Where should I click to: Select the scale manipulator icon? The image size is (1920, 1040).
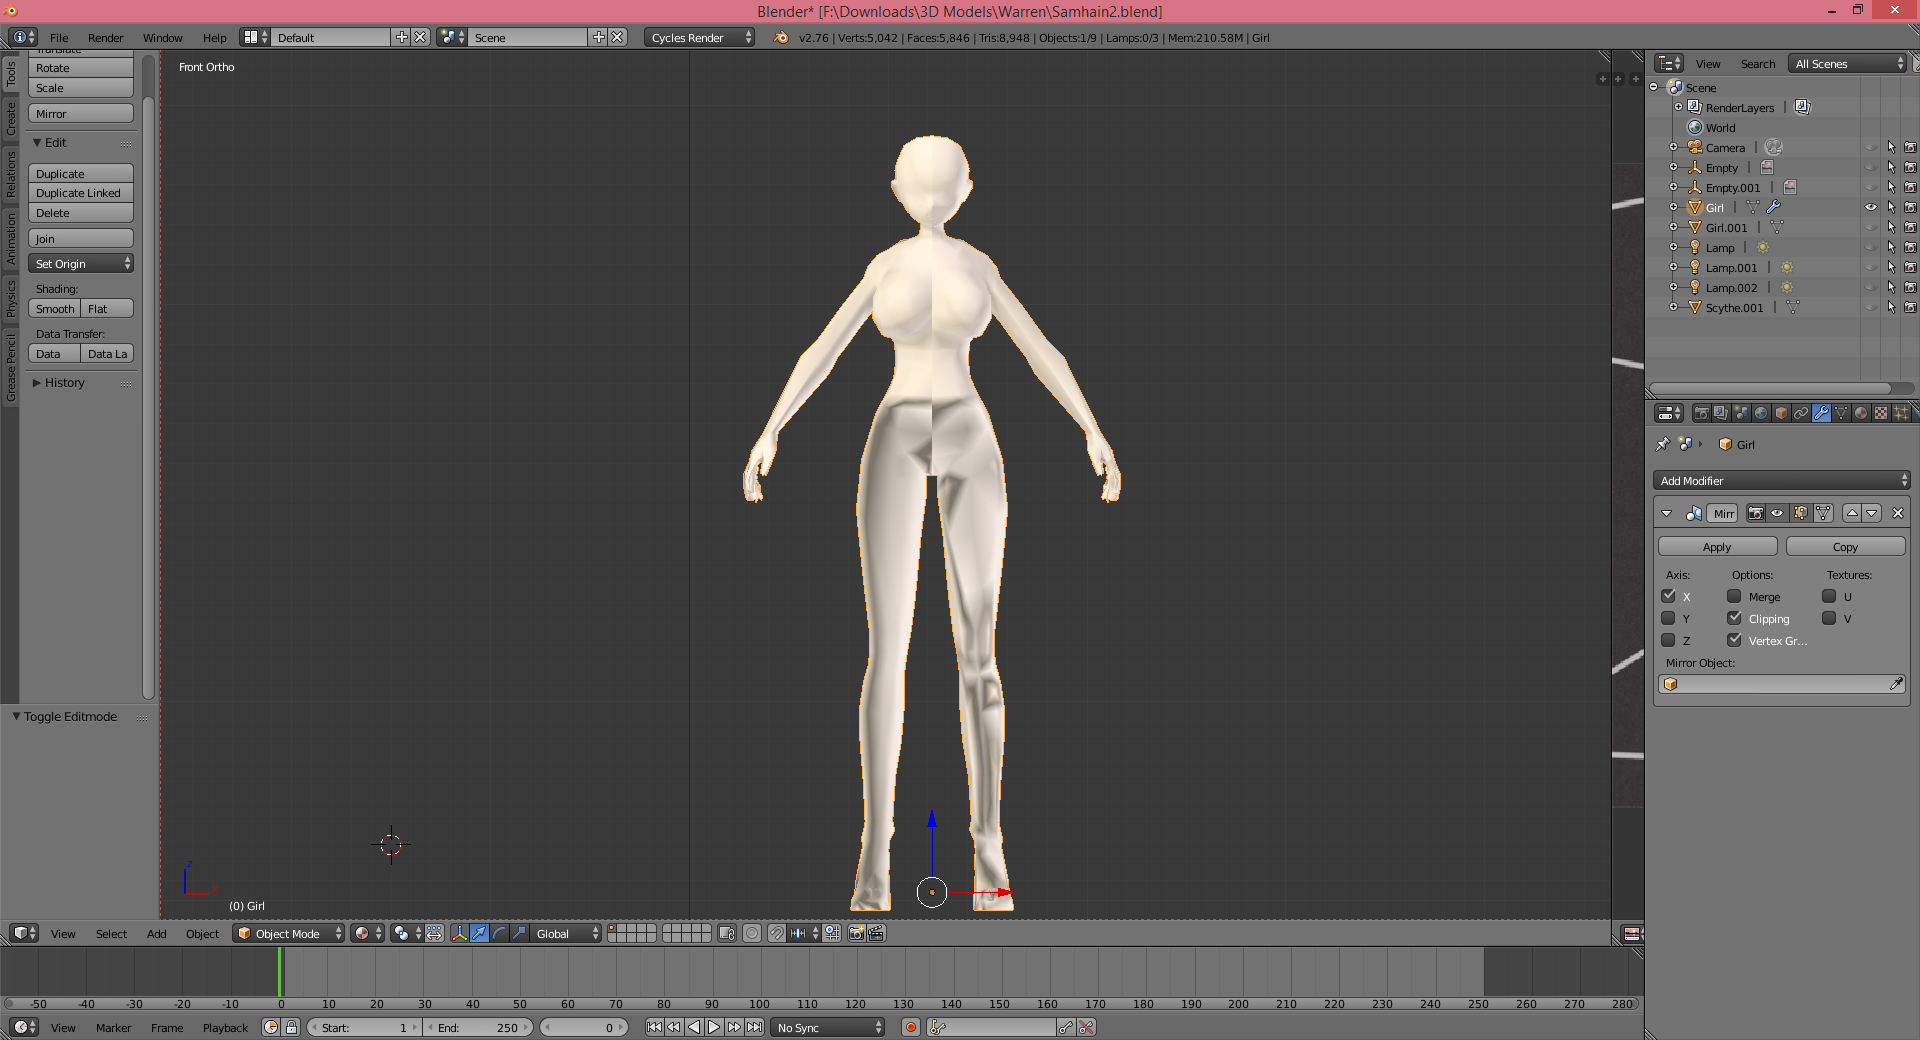[x=519, y=933]
